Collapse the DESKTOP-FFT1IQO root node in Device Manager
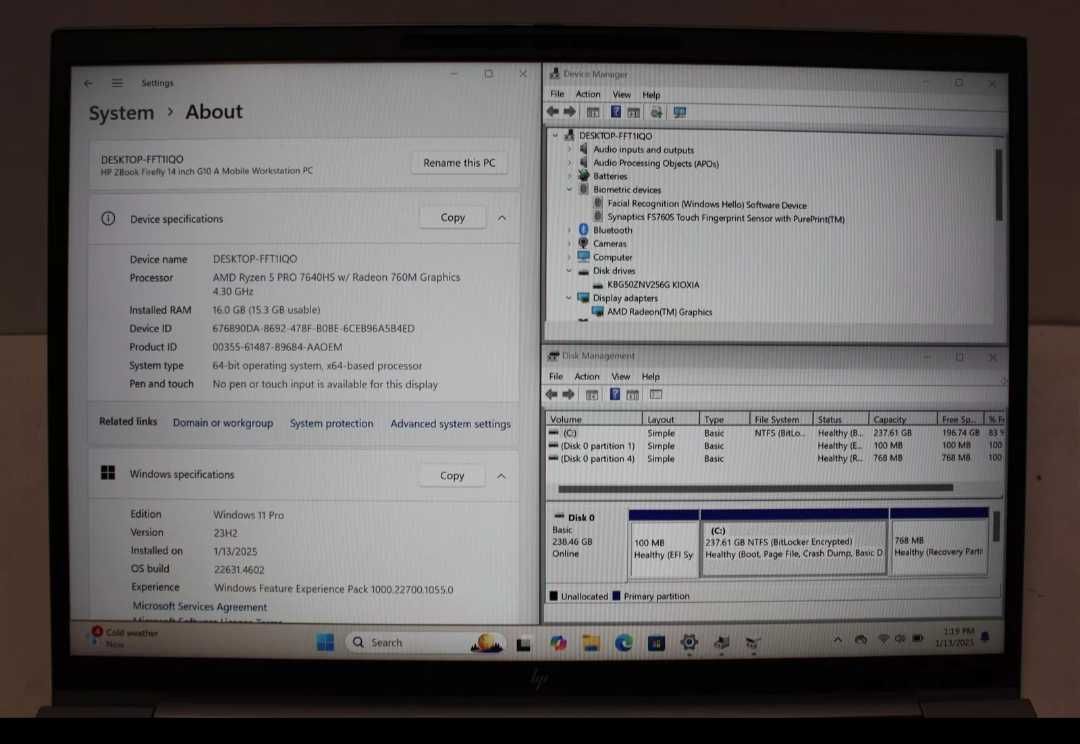1080x744 pixels. (555, 135)
